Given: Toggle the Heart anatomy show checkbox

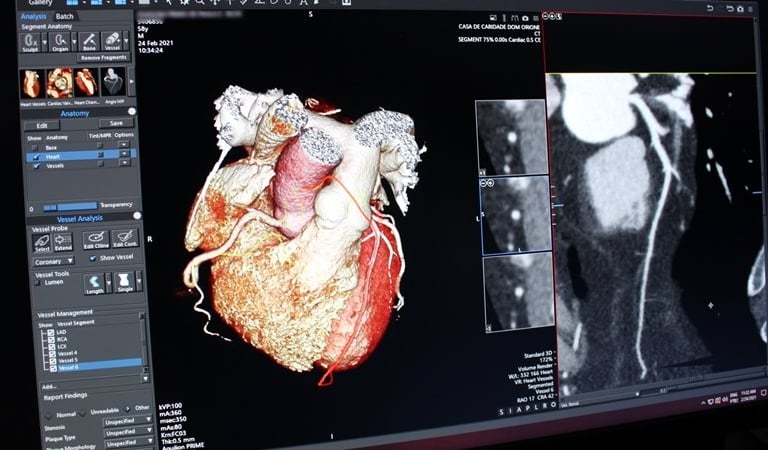Looking at the screenshot, I should [x=36, y=157].
